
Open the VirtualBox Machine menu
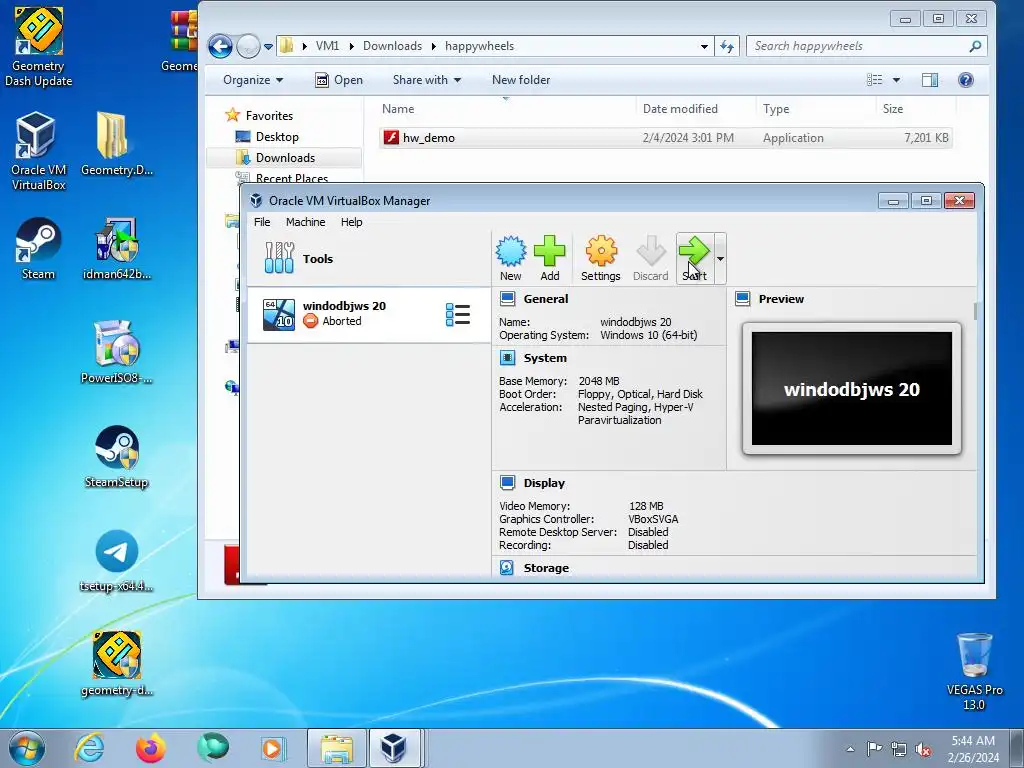click(x=306, y=222)
